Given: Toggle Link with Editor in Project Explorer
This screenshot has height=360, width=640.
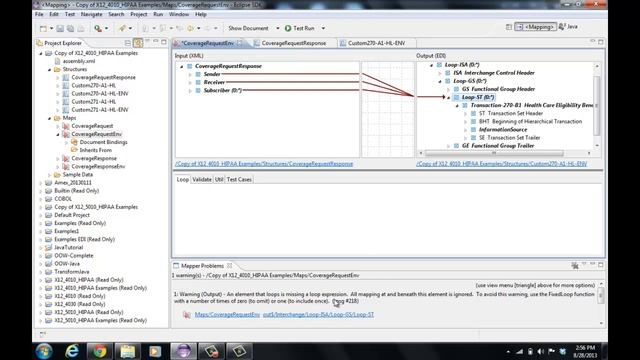Looking at the screenshot, I should pyautogui.click(x=138, y=43).
